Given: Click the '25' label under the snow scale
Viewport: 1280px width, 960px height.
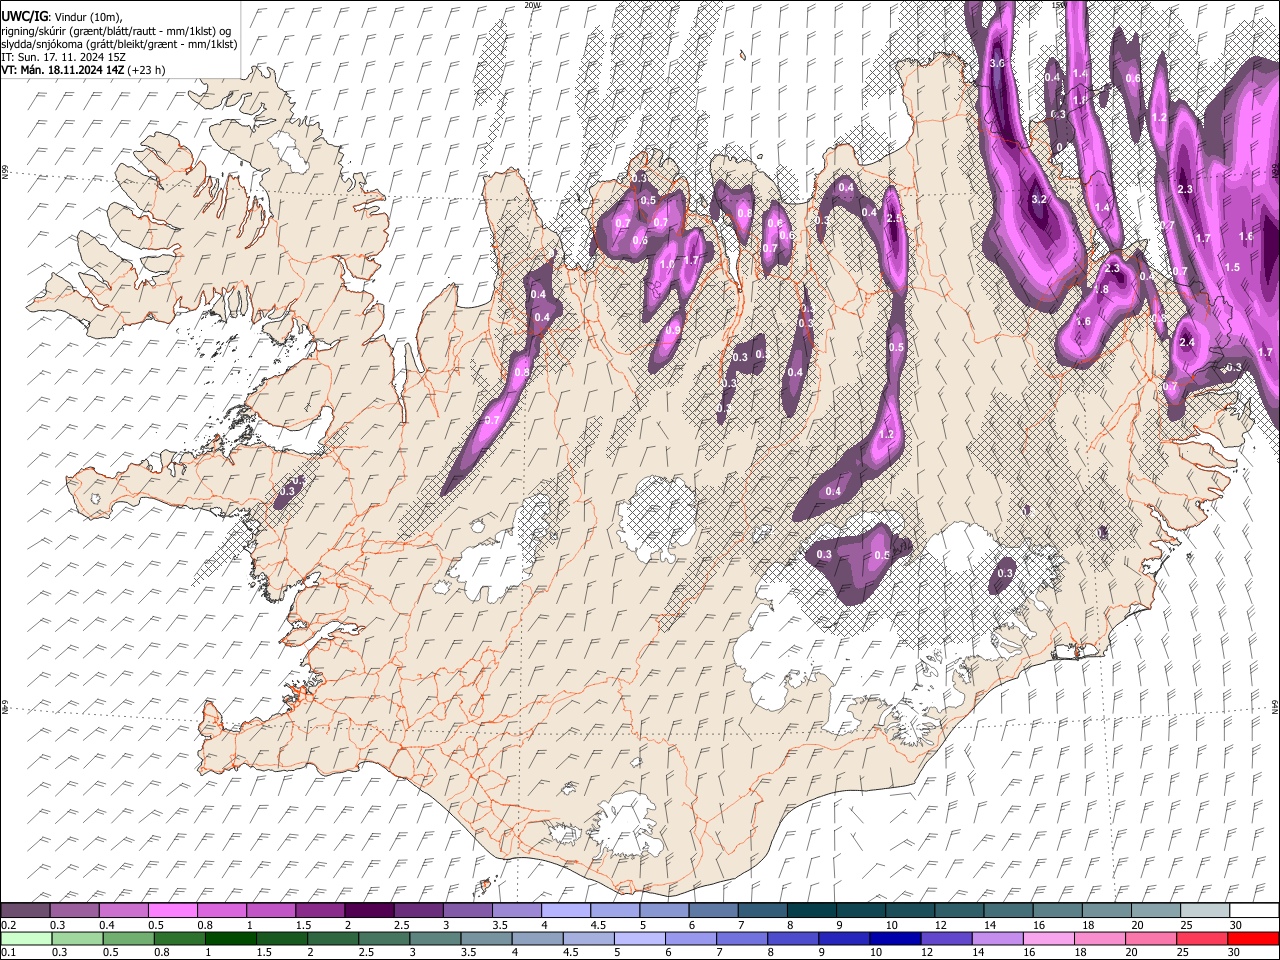Looking at the screenshot, I should tap(1186, 925).
